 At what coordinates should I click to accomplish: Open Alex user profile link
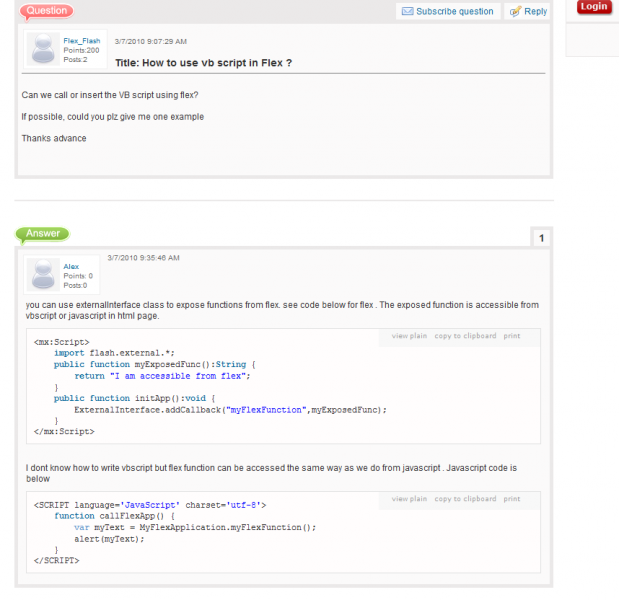71,267
